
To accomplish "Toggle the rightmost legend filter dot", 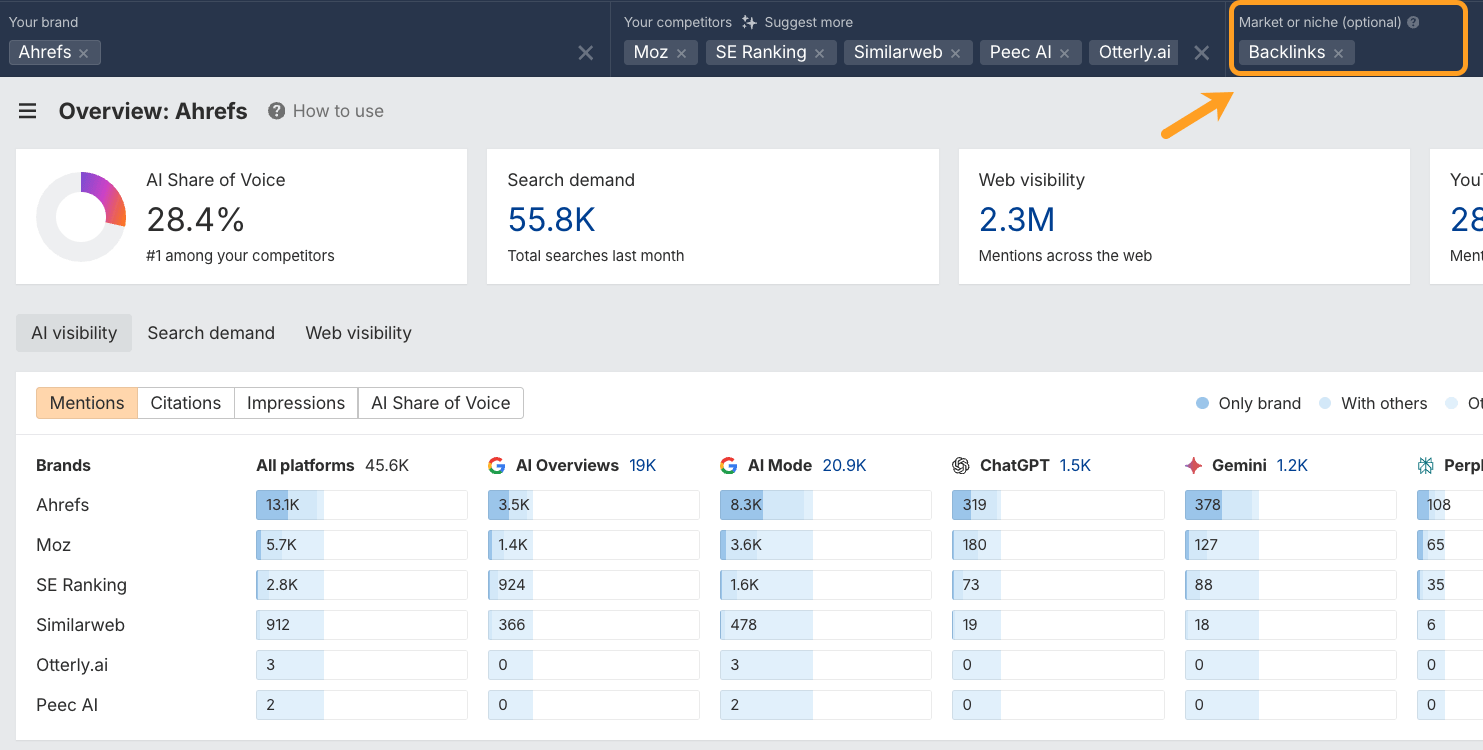I will pyautogui.click(x=1452, y=403).
